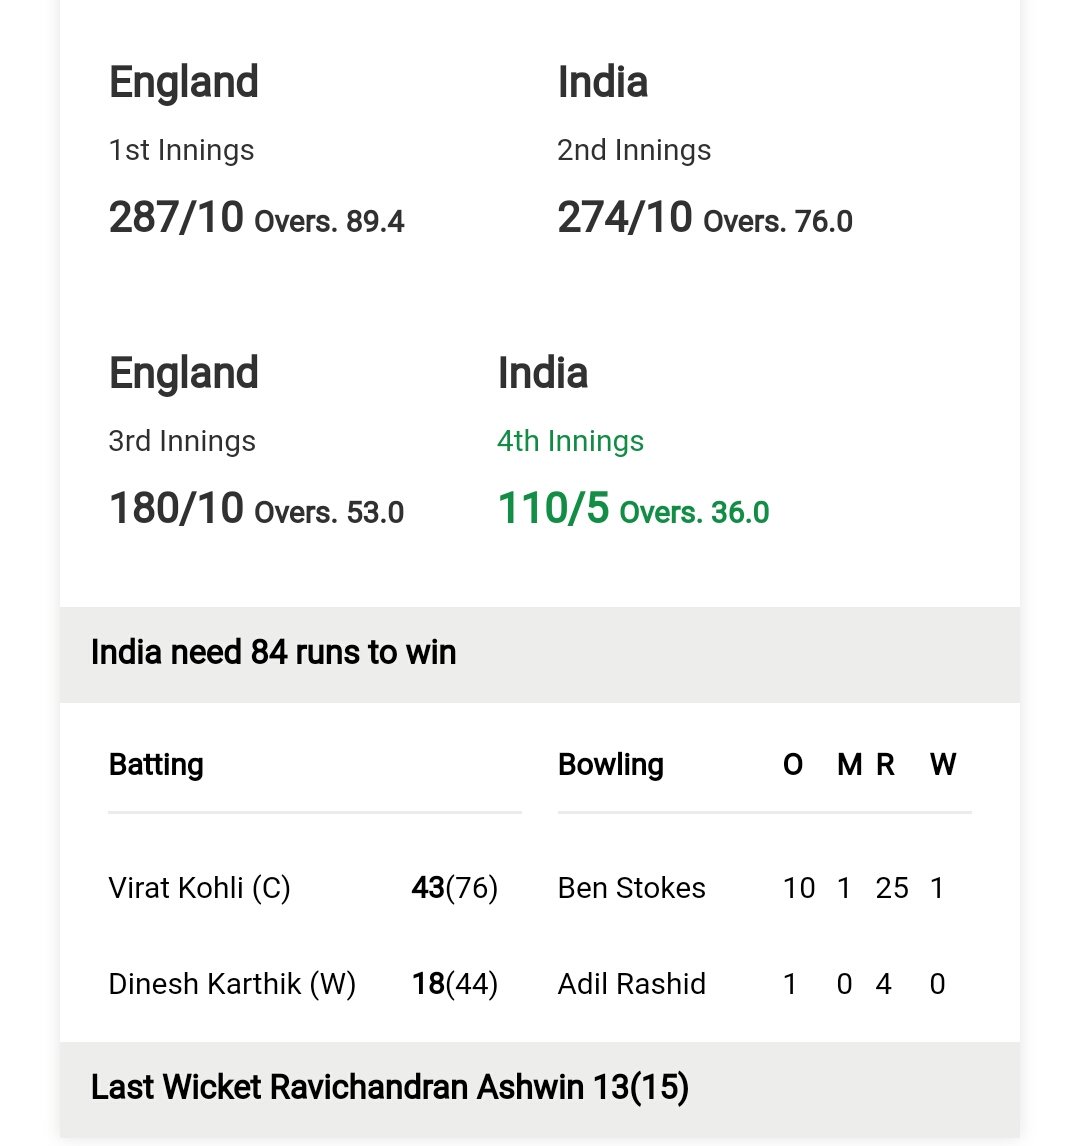1078x1146 pixels.
Task: Open Ben Stokes bowler entry
Action: point(631,888)
